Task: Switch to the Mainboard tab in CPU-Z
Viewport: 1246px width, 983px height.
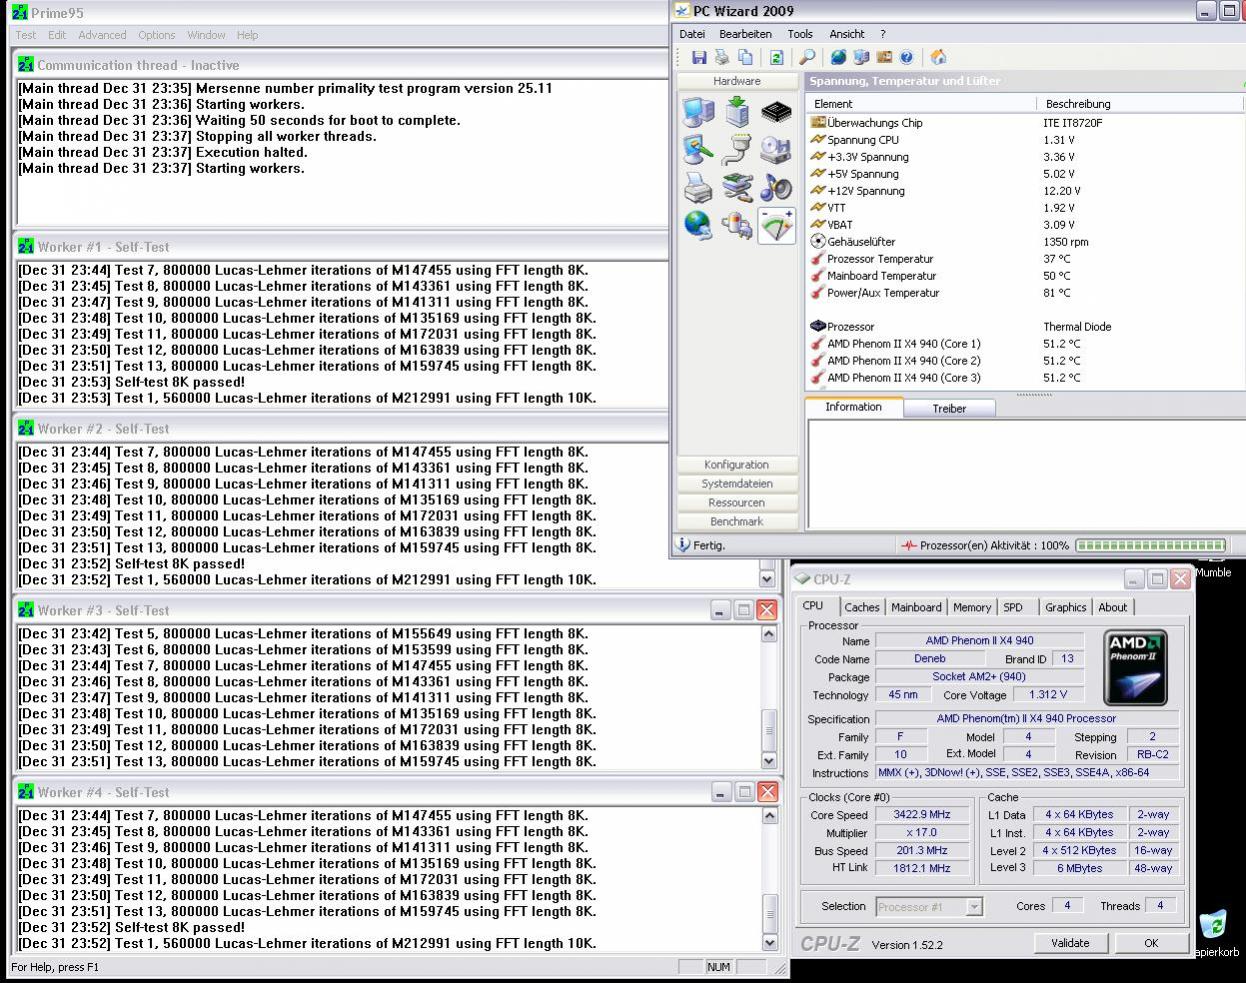Action: [x=916, y=607]
